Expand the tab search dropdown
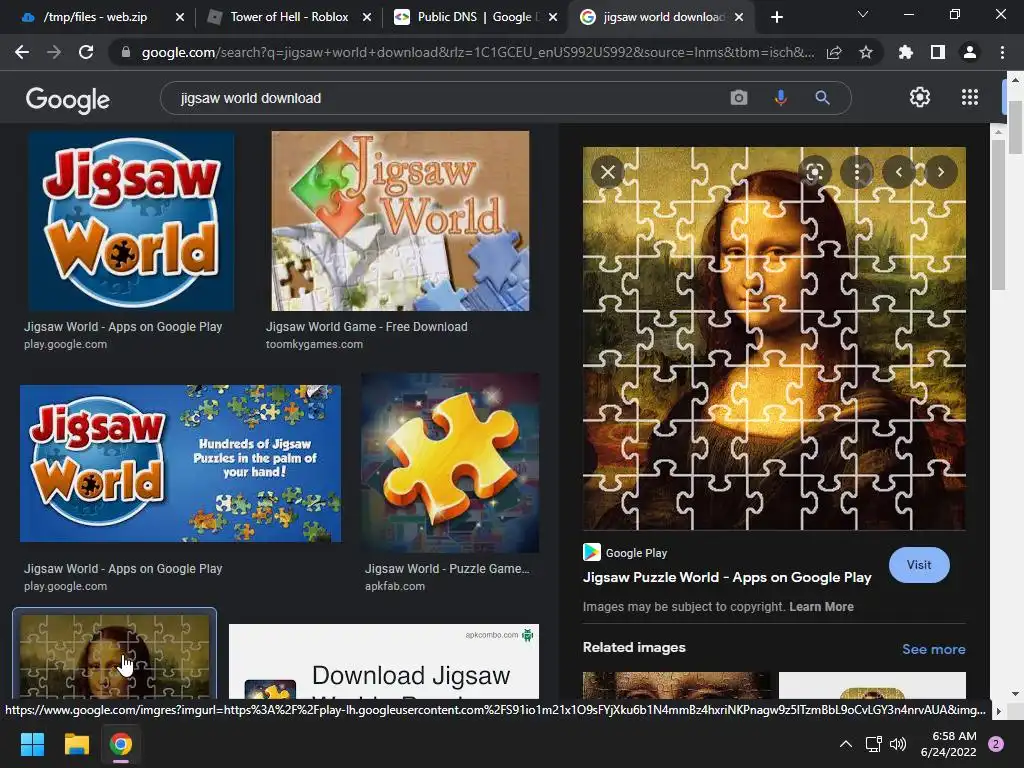This screenshot has width=1024, height=768. (863, 14)
